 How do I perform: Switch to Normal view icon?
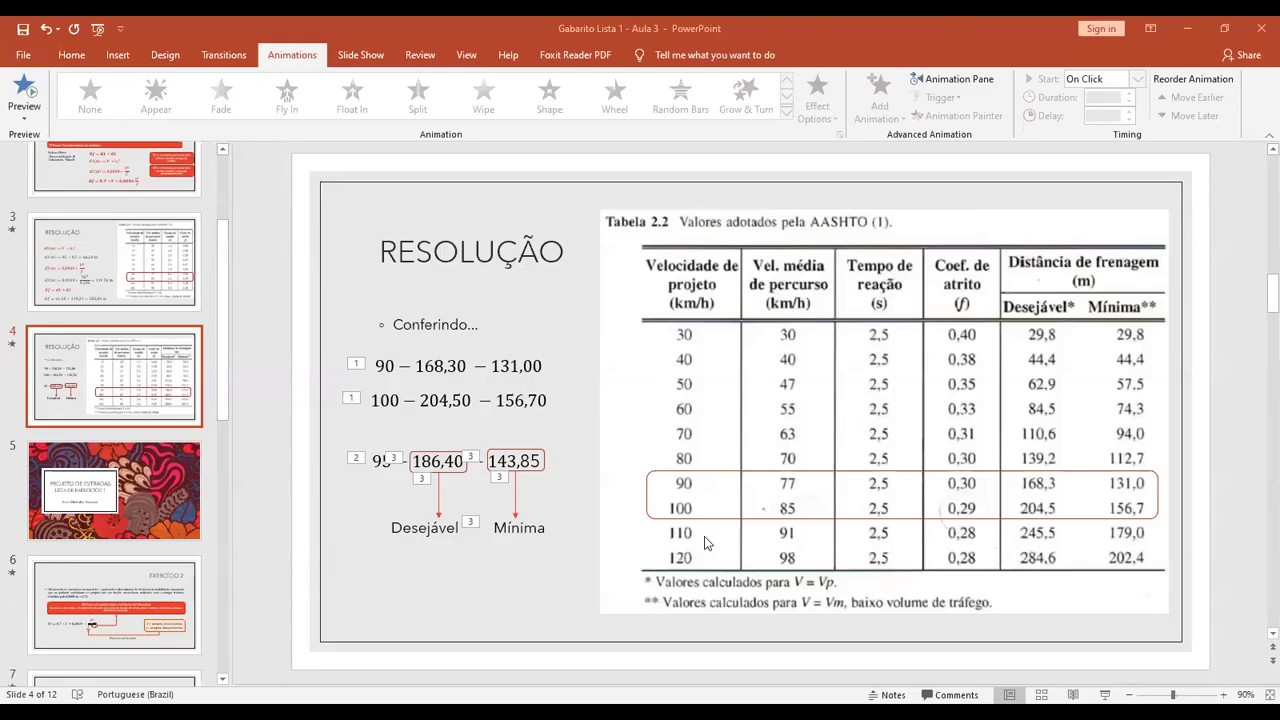click(1009, 695)
